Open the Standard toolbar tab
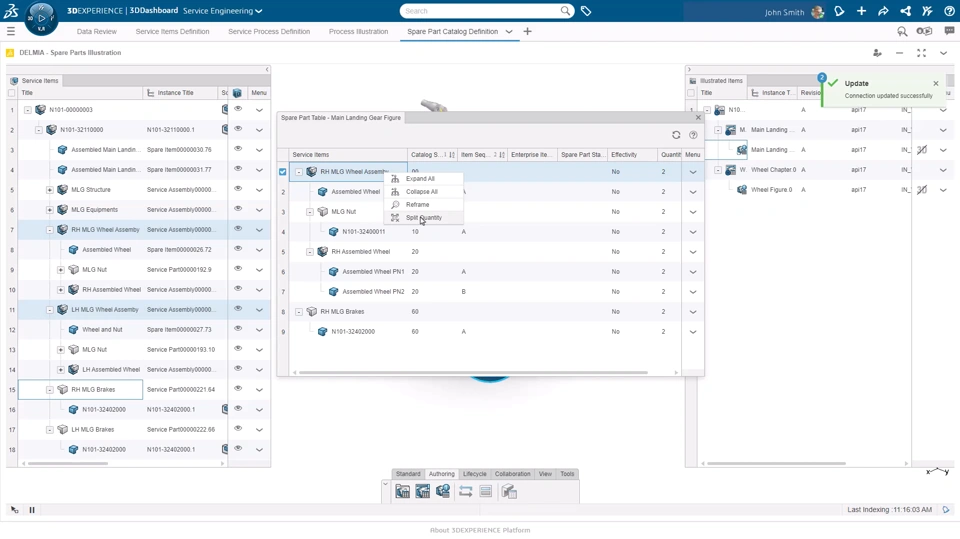This screenshot has width=960, height=539. [408, 474]
